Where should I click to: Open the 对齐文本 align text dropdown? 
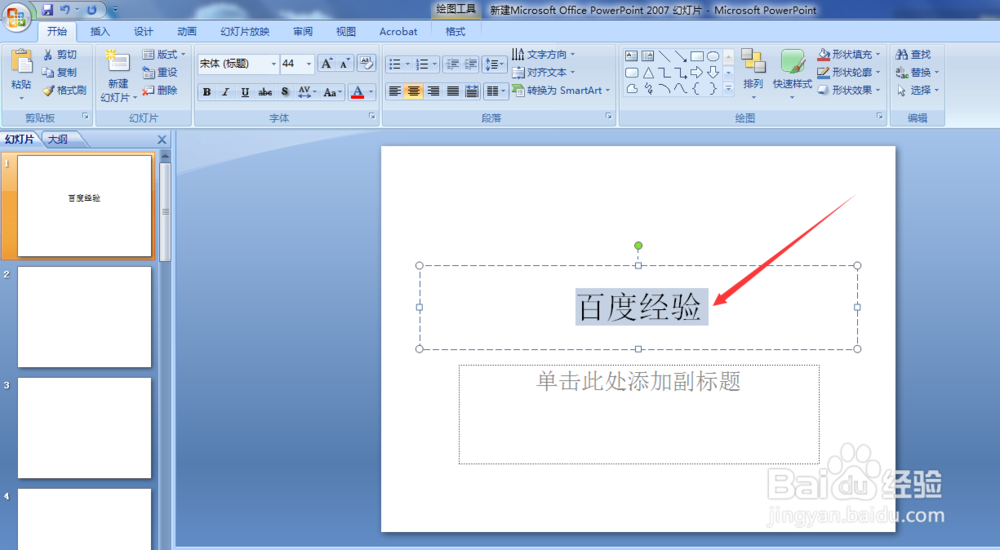pos(543,72)
